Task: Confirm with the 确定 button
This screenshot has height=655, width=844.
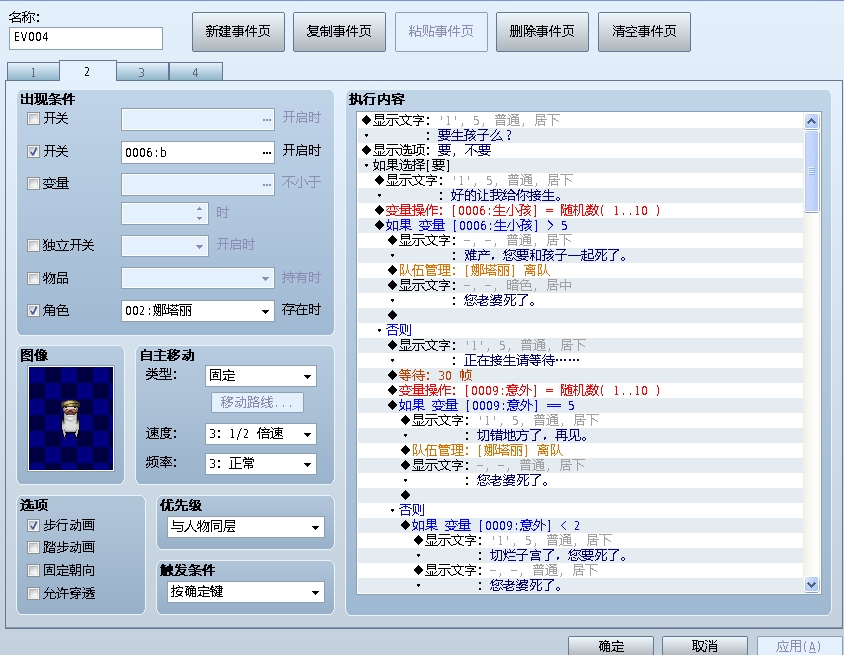Action: [x=611, y=645]
